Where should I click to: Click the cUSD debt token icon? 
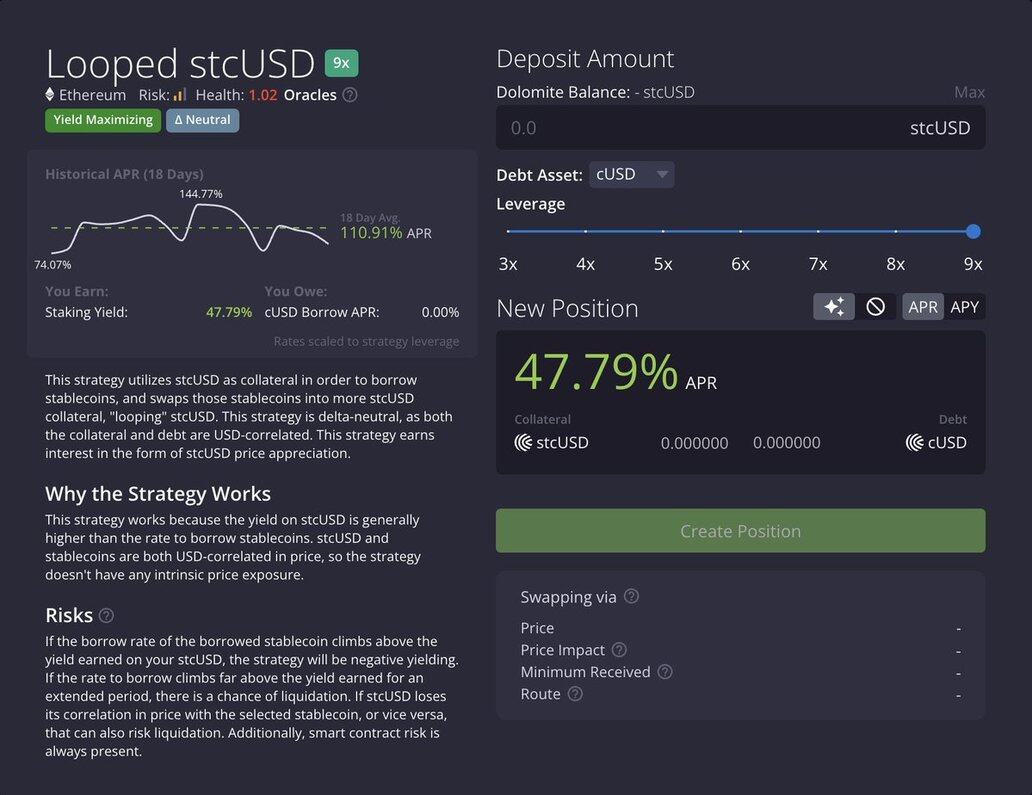914,442
